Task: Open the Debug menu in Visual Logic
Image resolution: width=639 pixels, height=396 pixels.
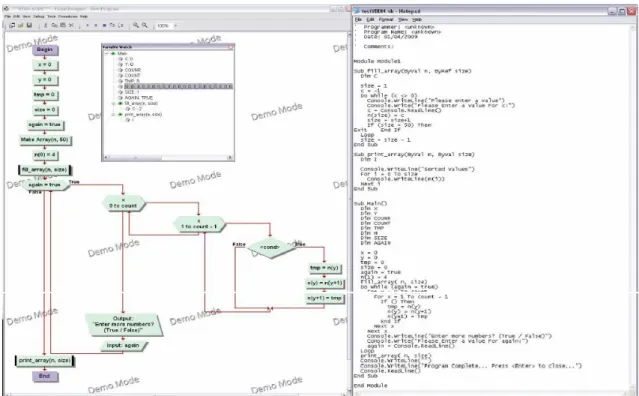Action: tap(39, 16)
